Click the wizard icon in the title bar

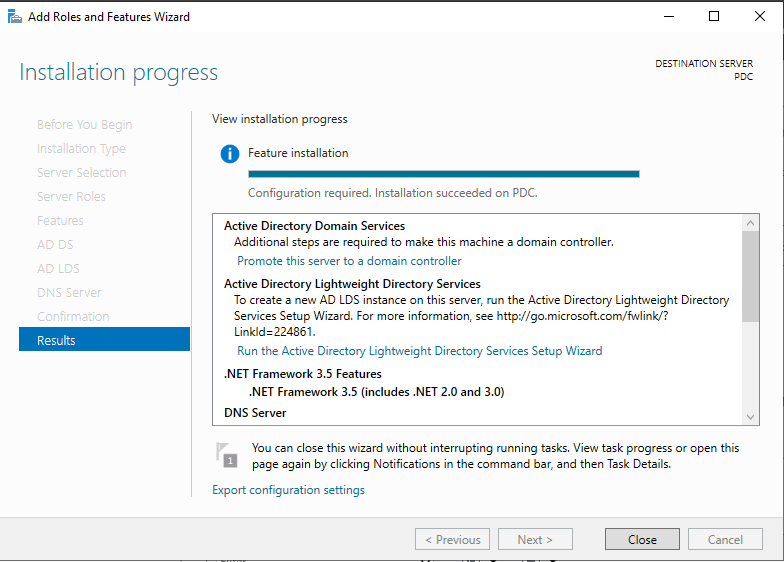[14, 16]
